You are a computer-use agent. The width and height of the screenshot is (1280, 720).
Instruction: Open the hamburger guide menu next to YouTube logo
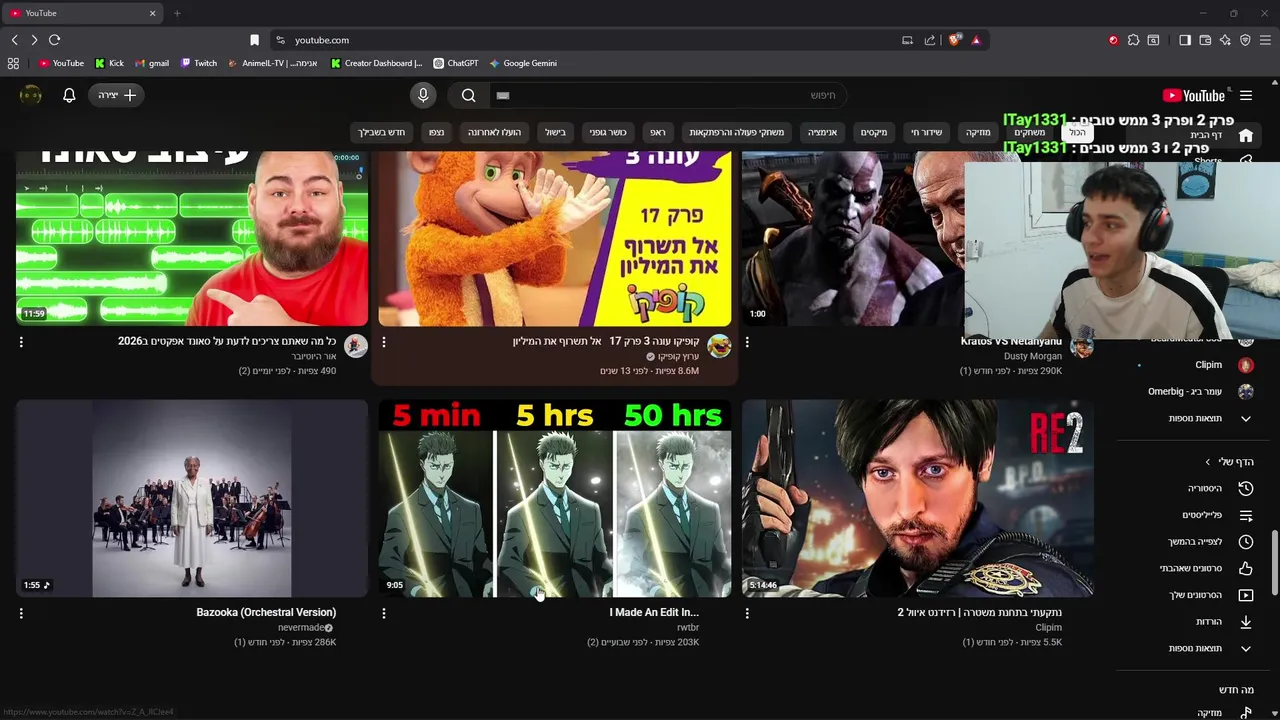pos(1246,95)
